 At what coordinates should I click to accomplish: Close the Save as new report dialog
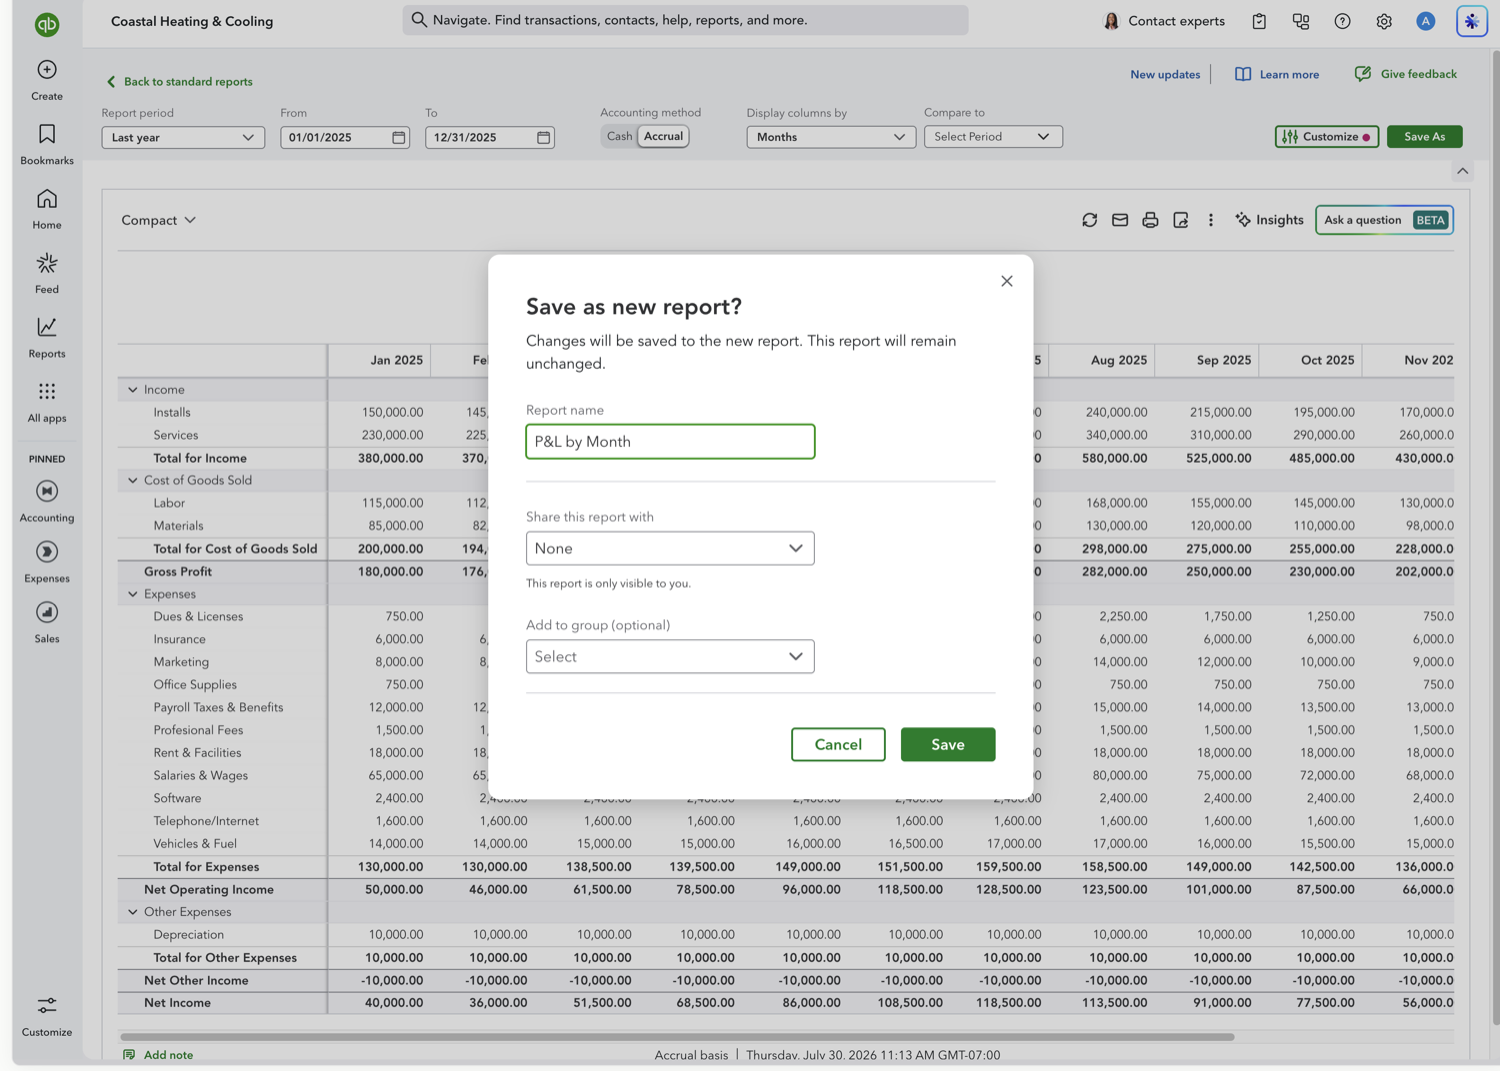1007,281
